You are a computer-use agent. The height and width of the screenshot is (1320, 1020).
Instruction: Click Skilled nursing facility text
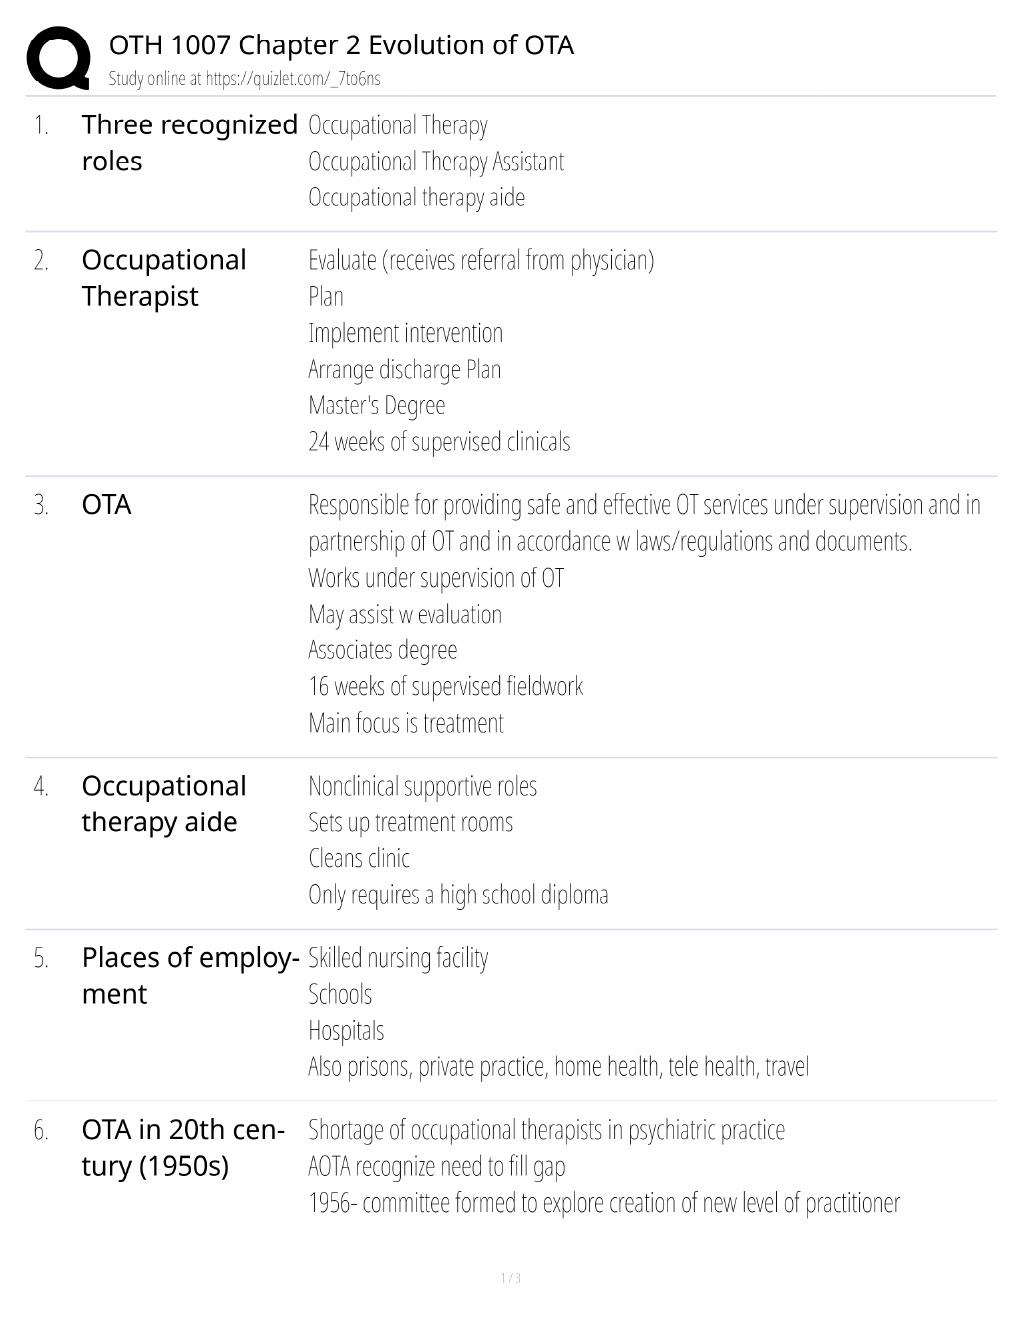pos(398,958)
